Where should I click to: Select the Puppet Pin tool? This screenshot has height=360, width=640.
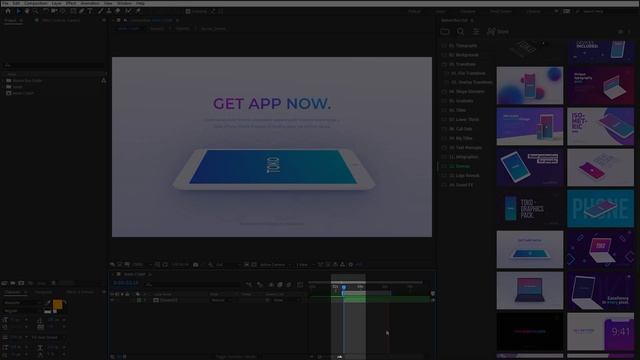click(x=138, y=11)
